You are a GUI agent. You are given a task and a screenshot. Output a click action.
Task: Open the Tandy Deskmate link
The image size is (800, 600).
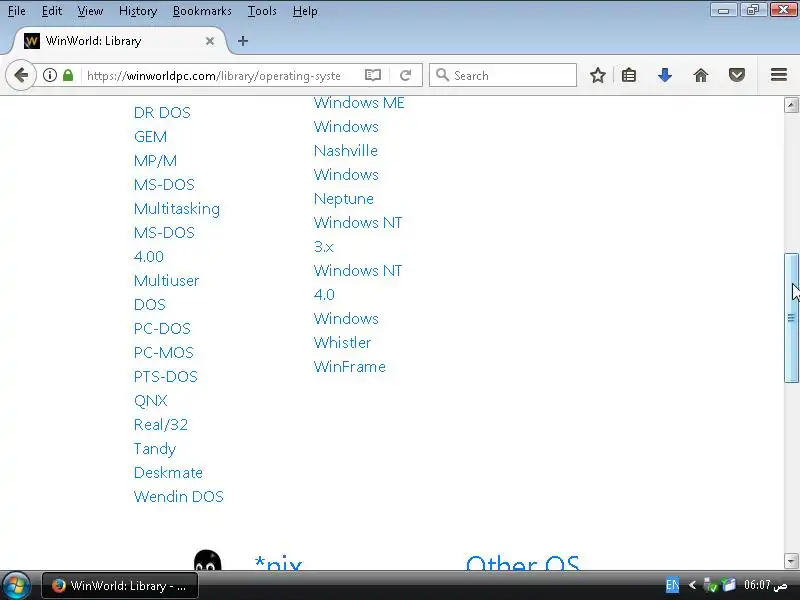coord(168,460)
